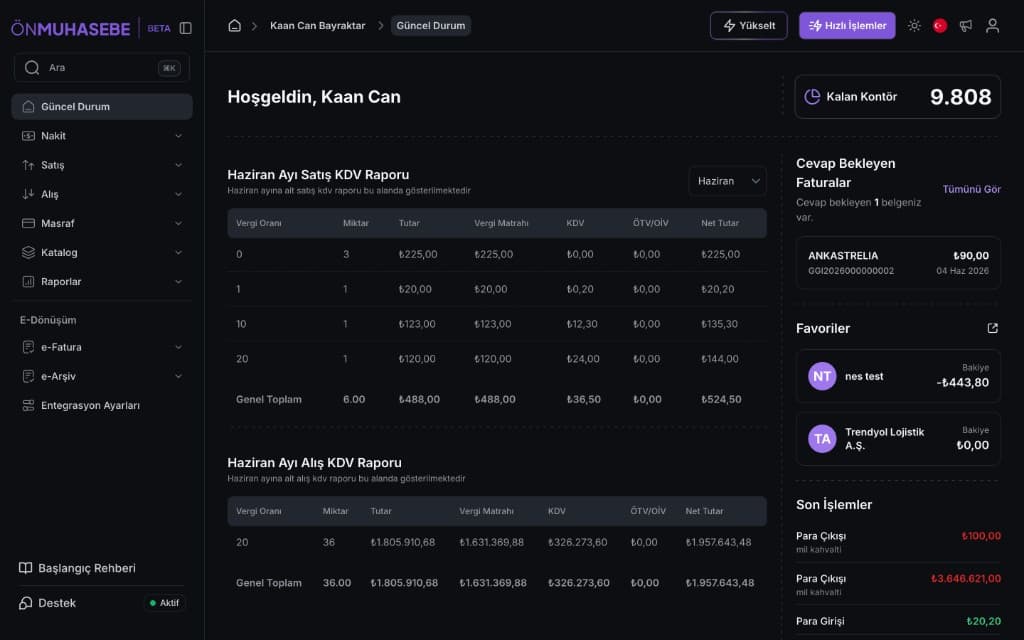Open the Başlangıç Rehberi guide
The image size is (1024, 640).
77,568
